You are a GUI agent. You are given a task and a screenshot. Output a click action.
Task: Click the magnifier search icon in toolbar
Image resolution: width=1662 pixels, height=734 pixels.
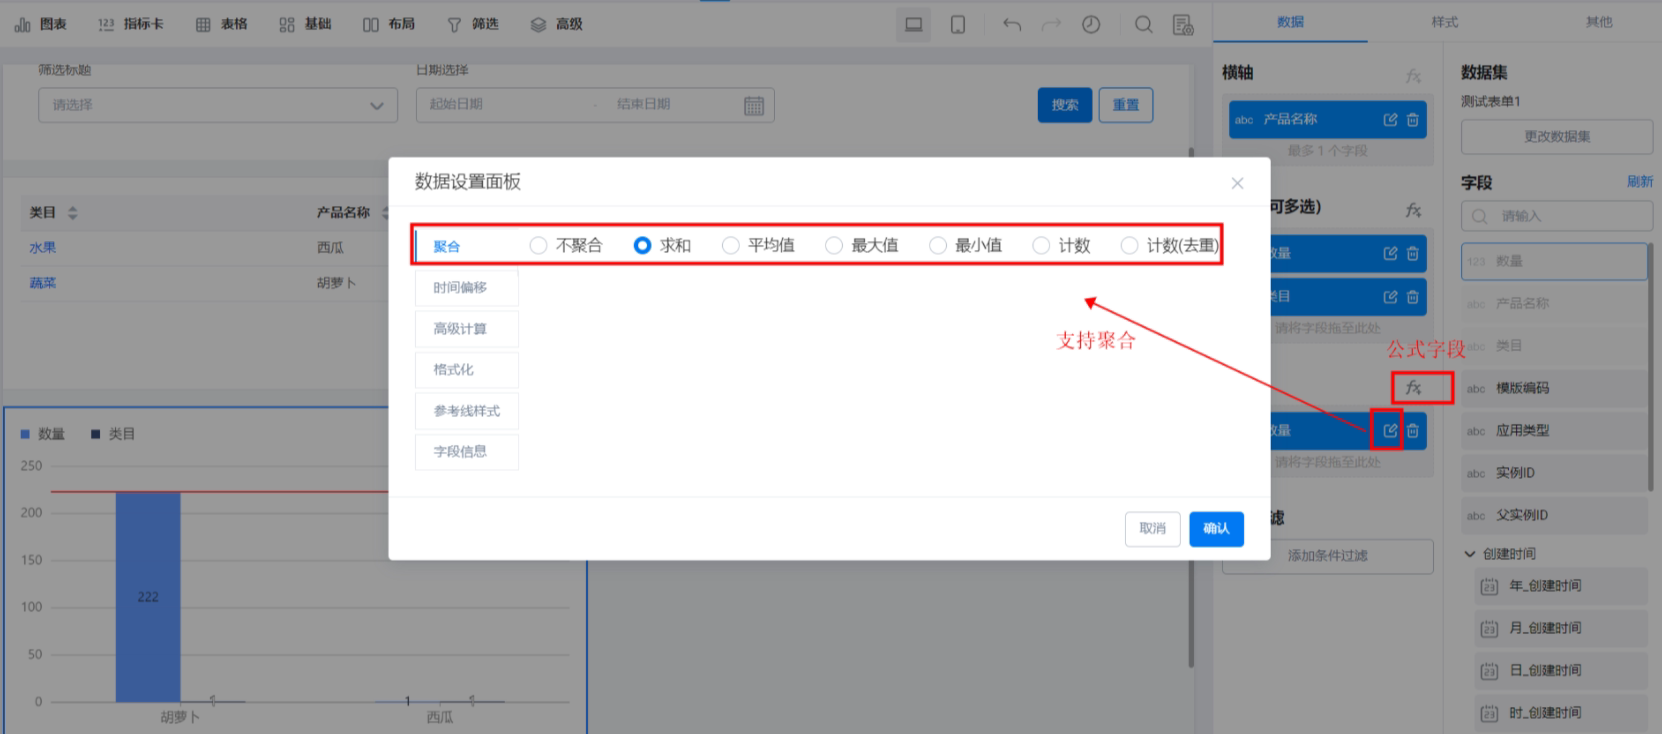coord(1143,24)
